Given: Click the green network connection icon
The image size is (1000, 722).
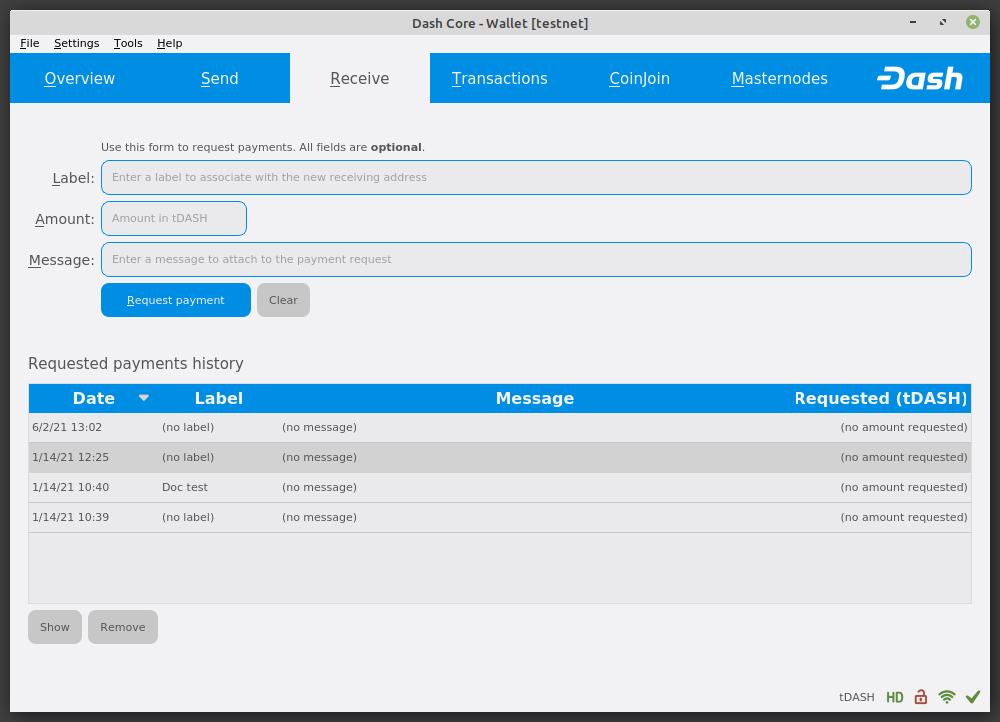Looking at the screenshot, I should [x=947, y=697].
